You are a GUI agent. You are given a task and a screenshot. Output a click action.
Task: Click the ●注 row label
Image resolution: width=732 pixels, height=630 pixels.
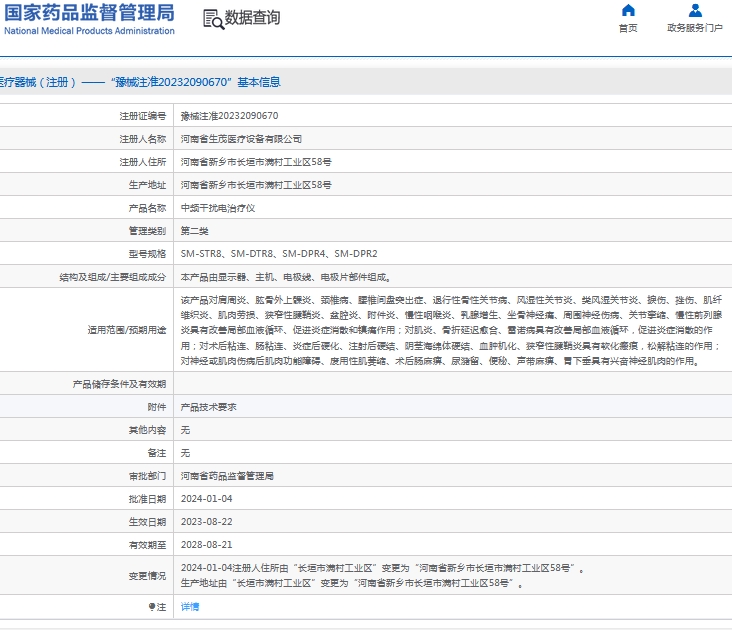[x=157, y=607]
